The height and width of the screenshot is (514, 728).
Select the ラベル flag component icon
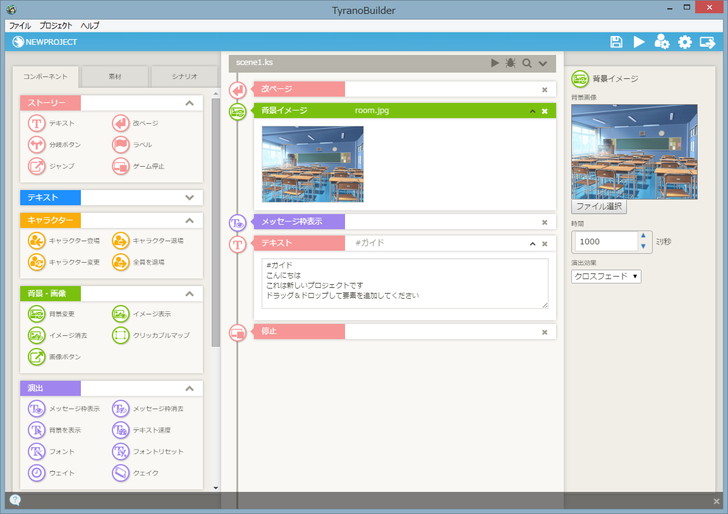point(120,145)
